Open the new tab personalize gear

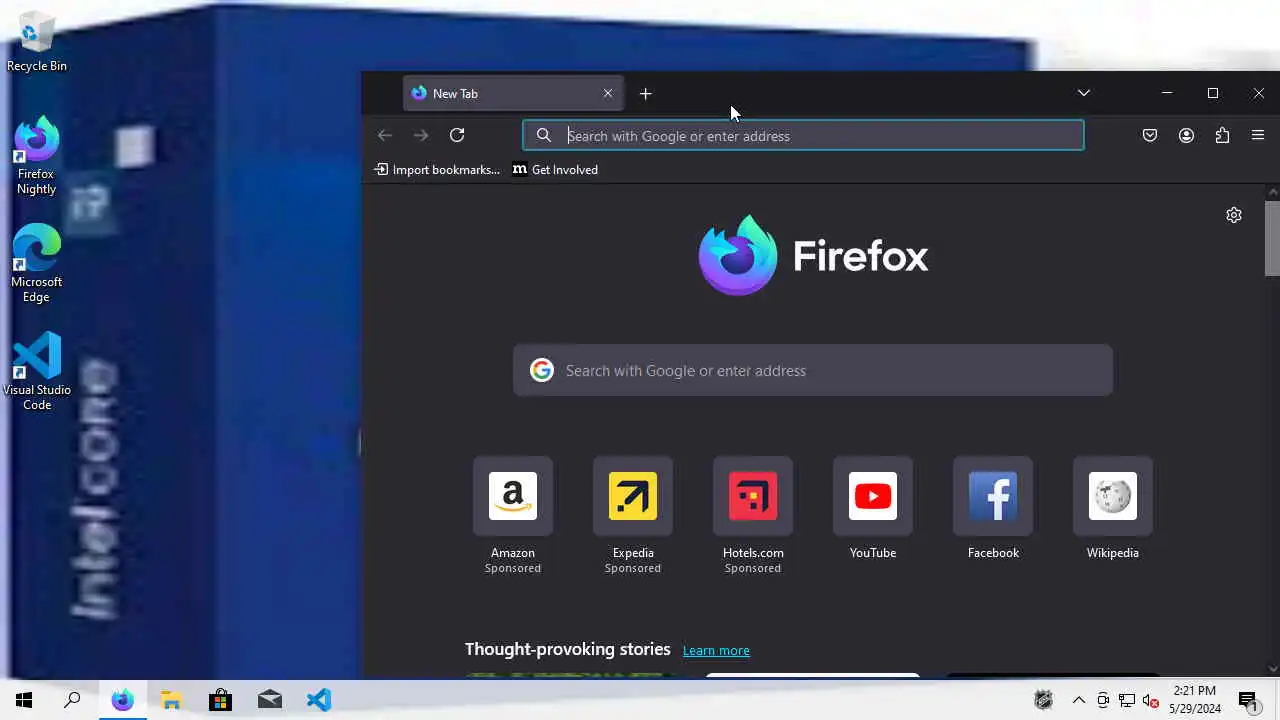(x=1234, y=215)
